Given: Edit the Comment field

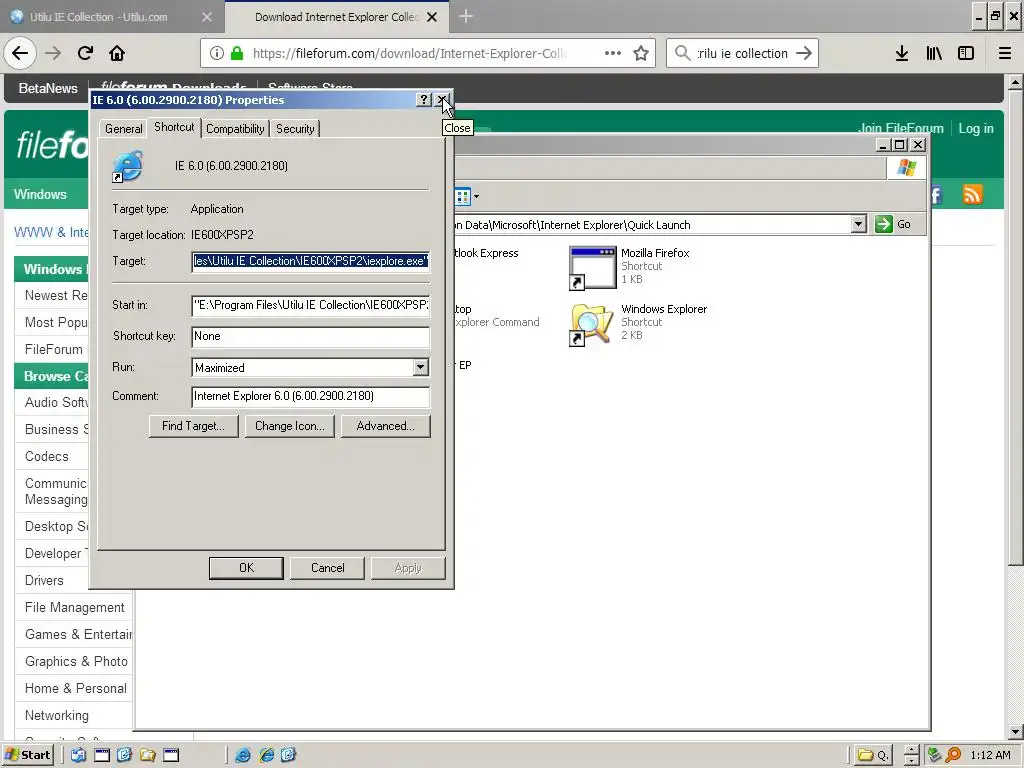Looking at the screenshot, I should tap(311, 396).
